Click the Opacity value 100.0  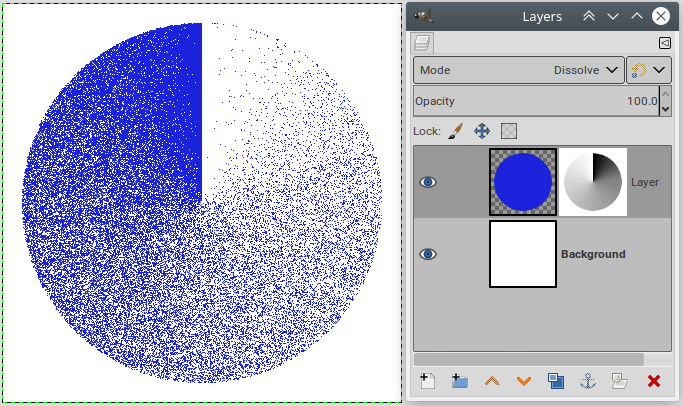click(x=642, y=101)
